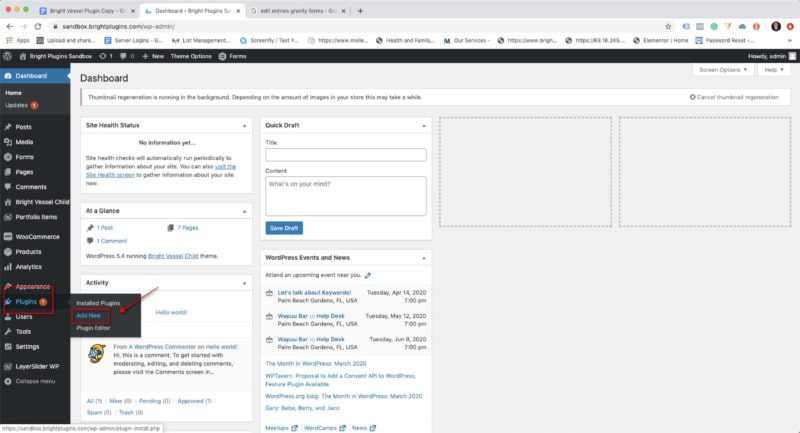Viewport: 800px width, 433px height.
Task: Click the Bright Vessel Child theme link
Action: tap(173, 256)
